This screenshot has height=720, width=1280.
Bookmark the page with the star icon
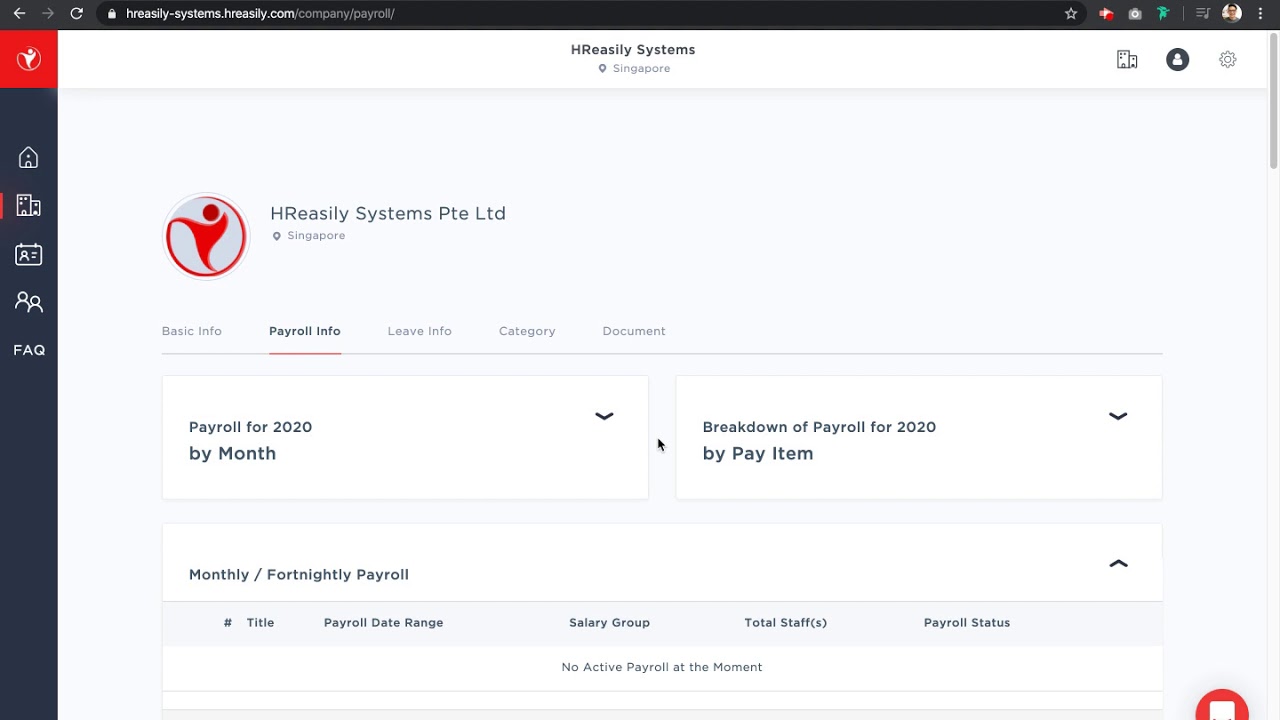pos(1071,13)
